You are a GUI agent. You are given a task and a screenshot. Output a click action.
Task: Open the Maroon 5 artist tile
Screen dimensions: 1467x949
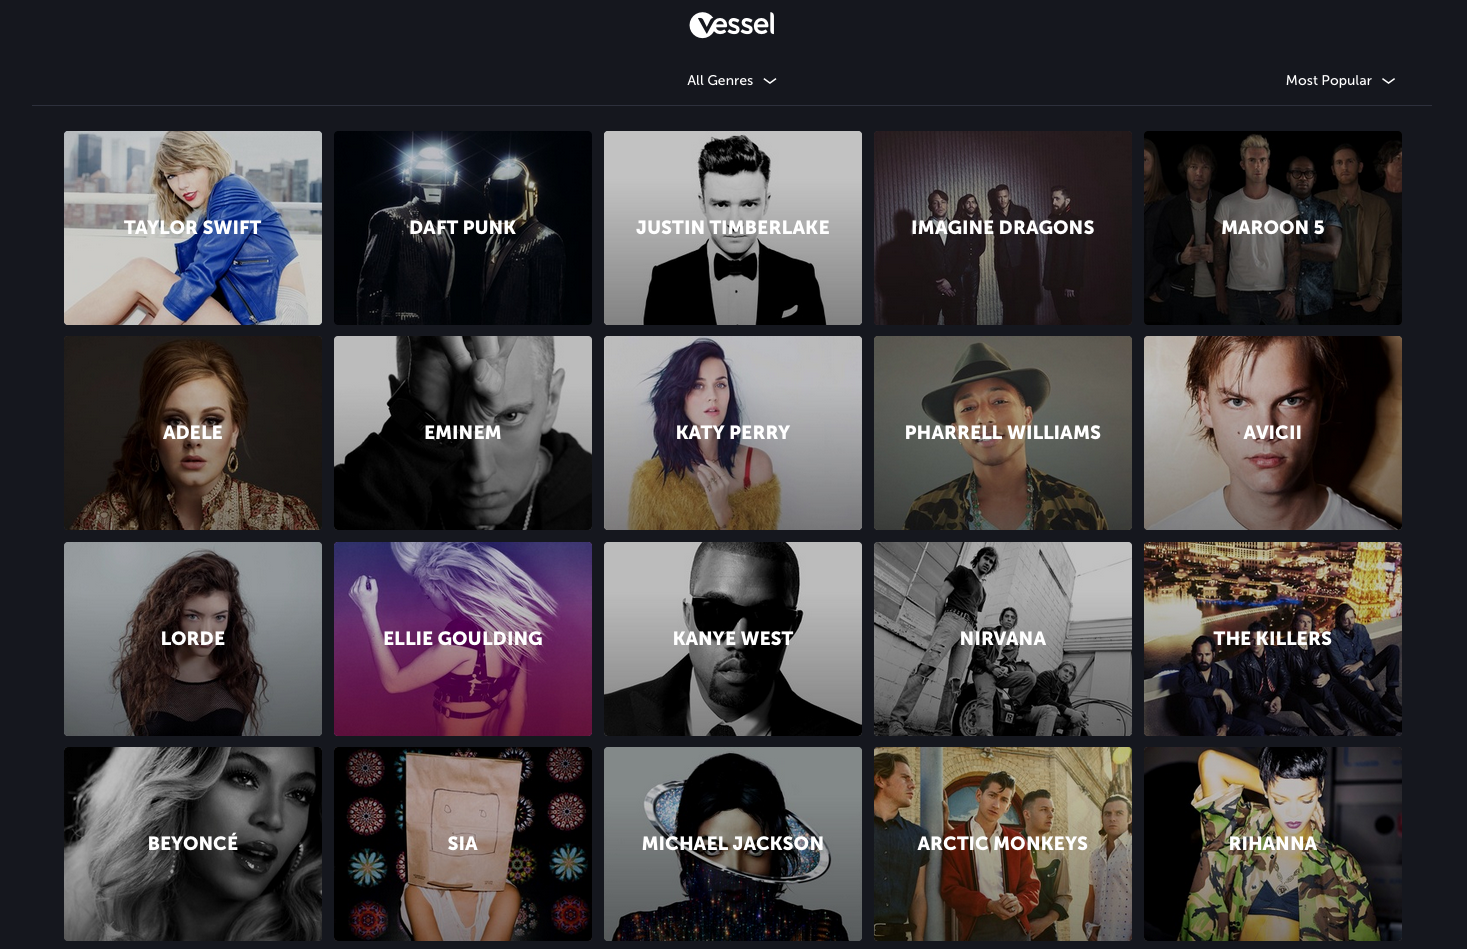(1273, 228)
